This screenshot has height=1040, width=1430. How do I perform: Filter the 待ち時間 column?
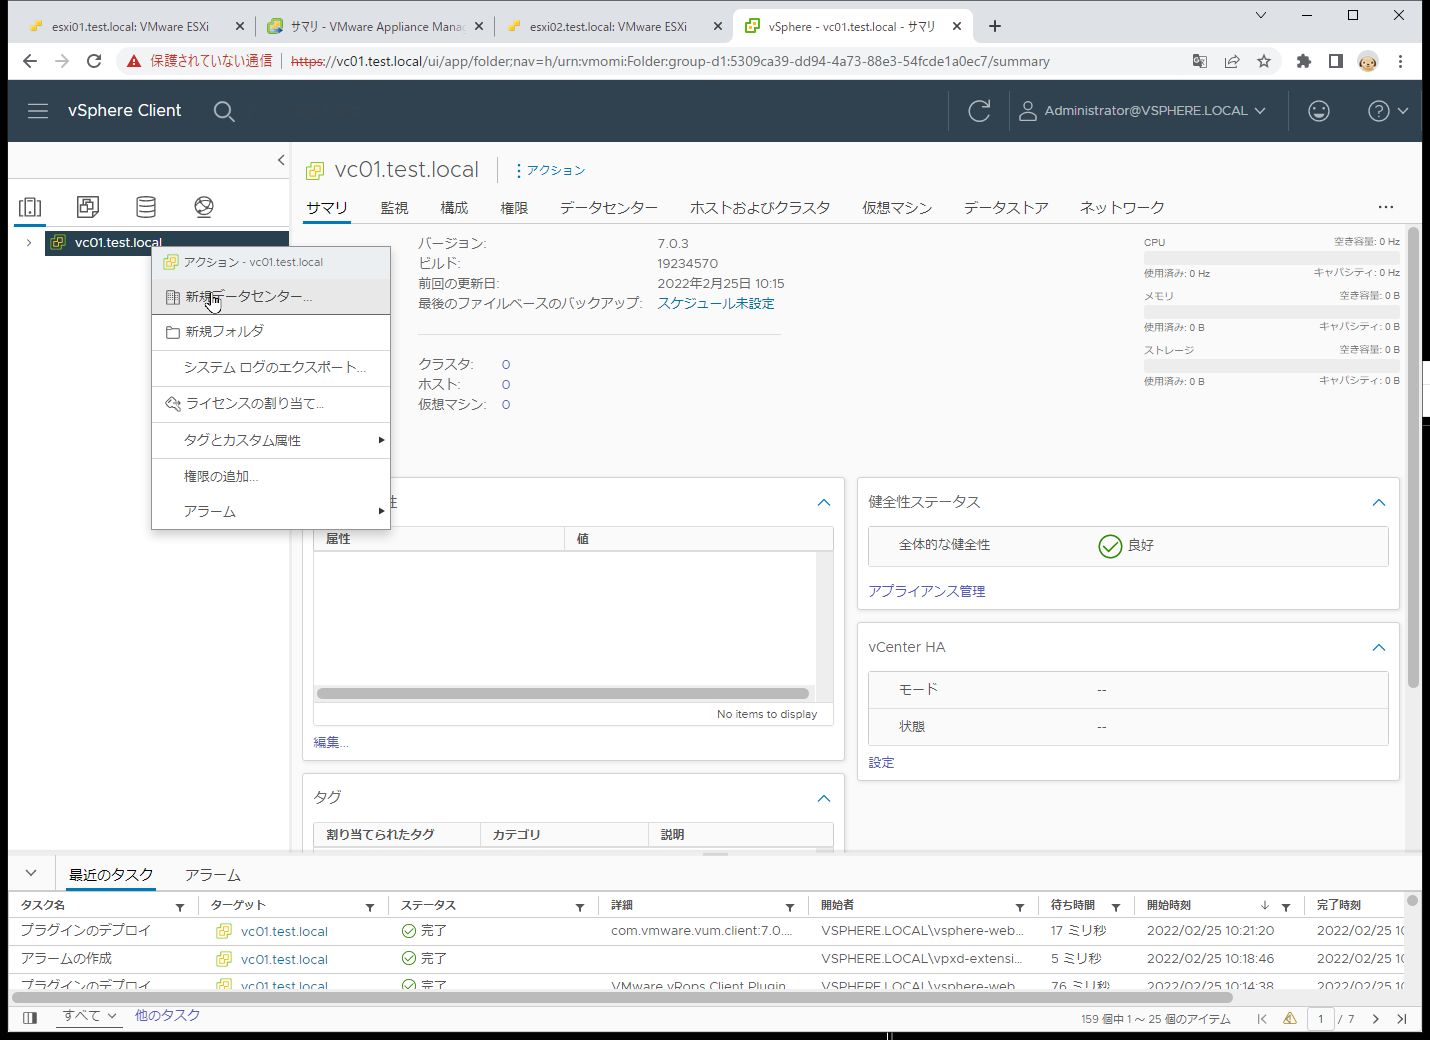[1116, 907]
